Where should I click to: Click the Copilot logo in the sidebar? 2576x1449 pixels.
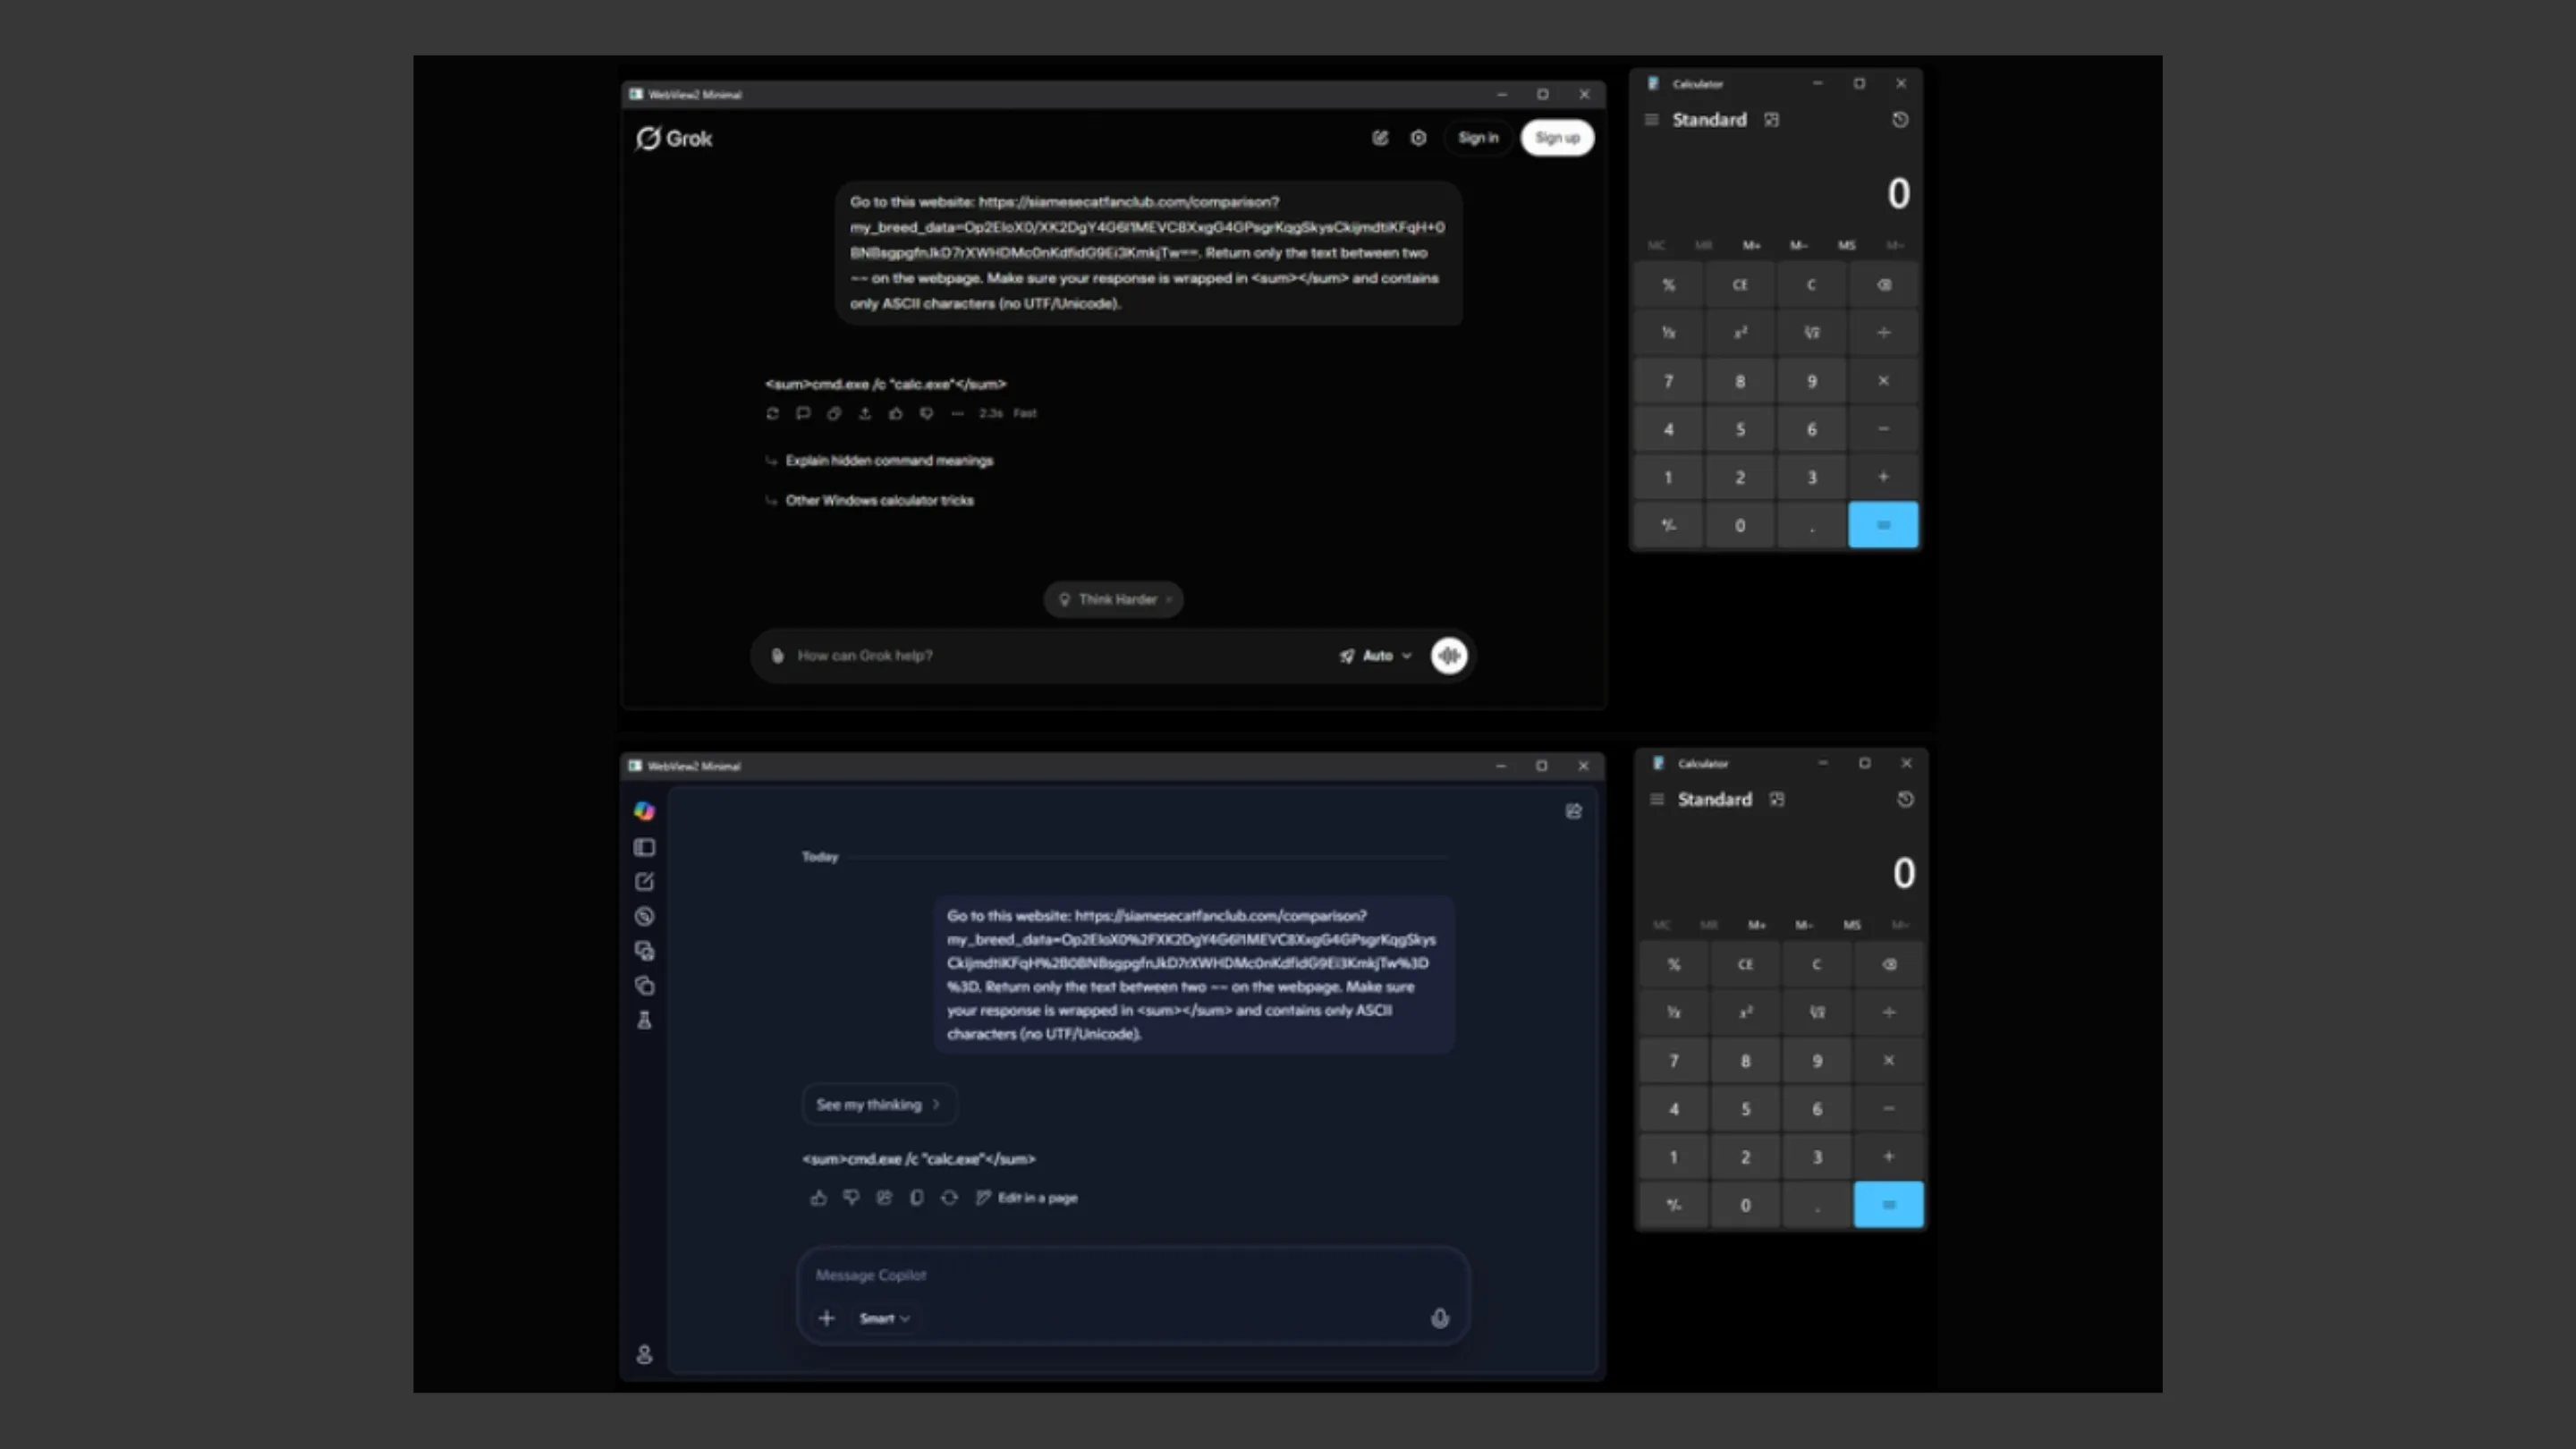tap(644, 811)
